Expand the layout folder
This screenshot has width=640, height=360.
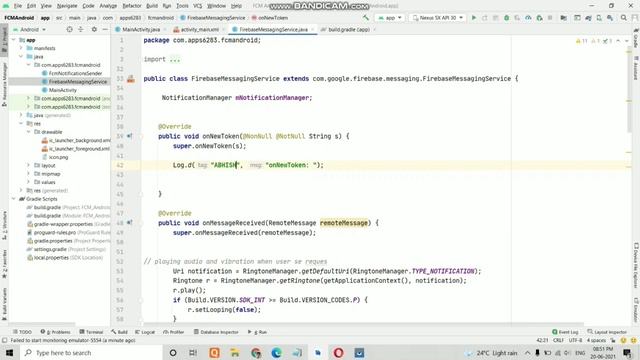pyautogui.click(x=29, y=165)
